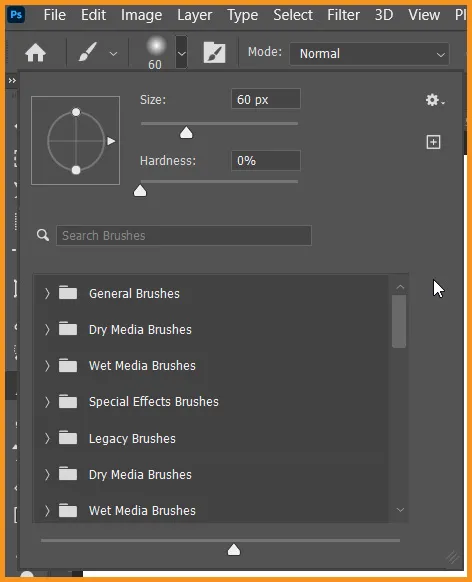Open the Select menu
472x582 pixels.
[x=293, y=15]
